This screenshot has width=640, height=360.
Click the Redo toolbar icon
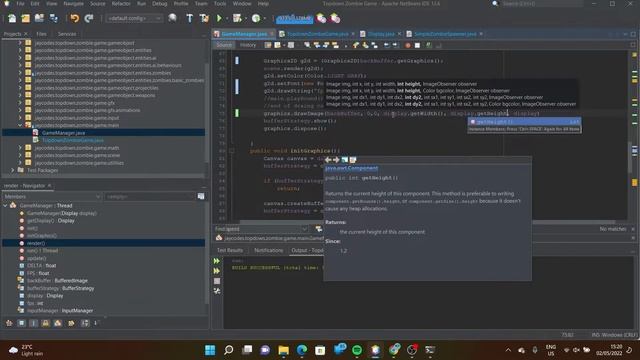[x=89, y=18]
